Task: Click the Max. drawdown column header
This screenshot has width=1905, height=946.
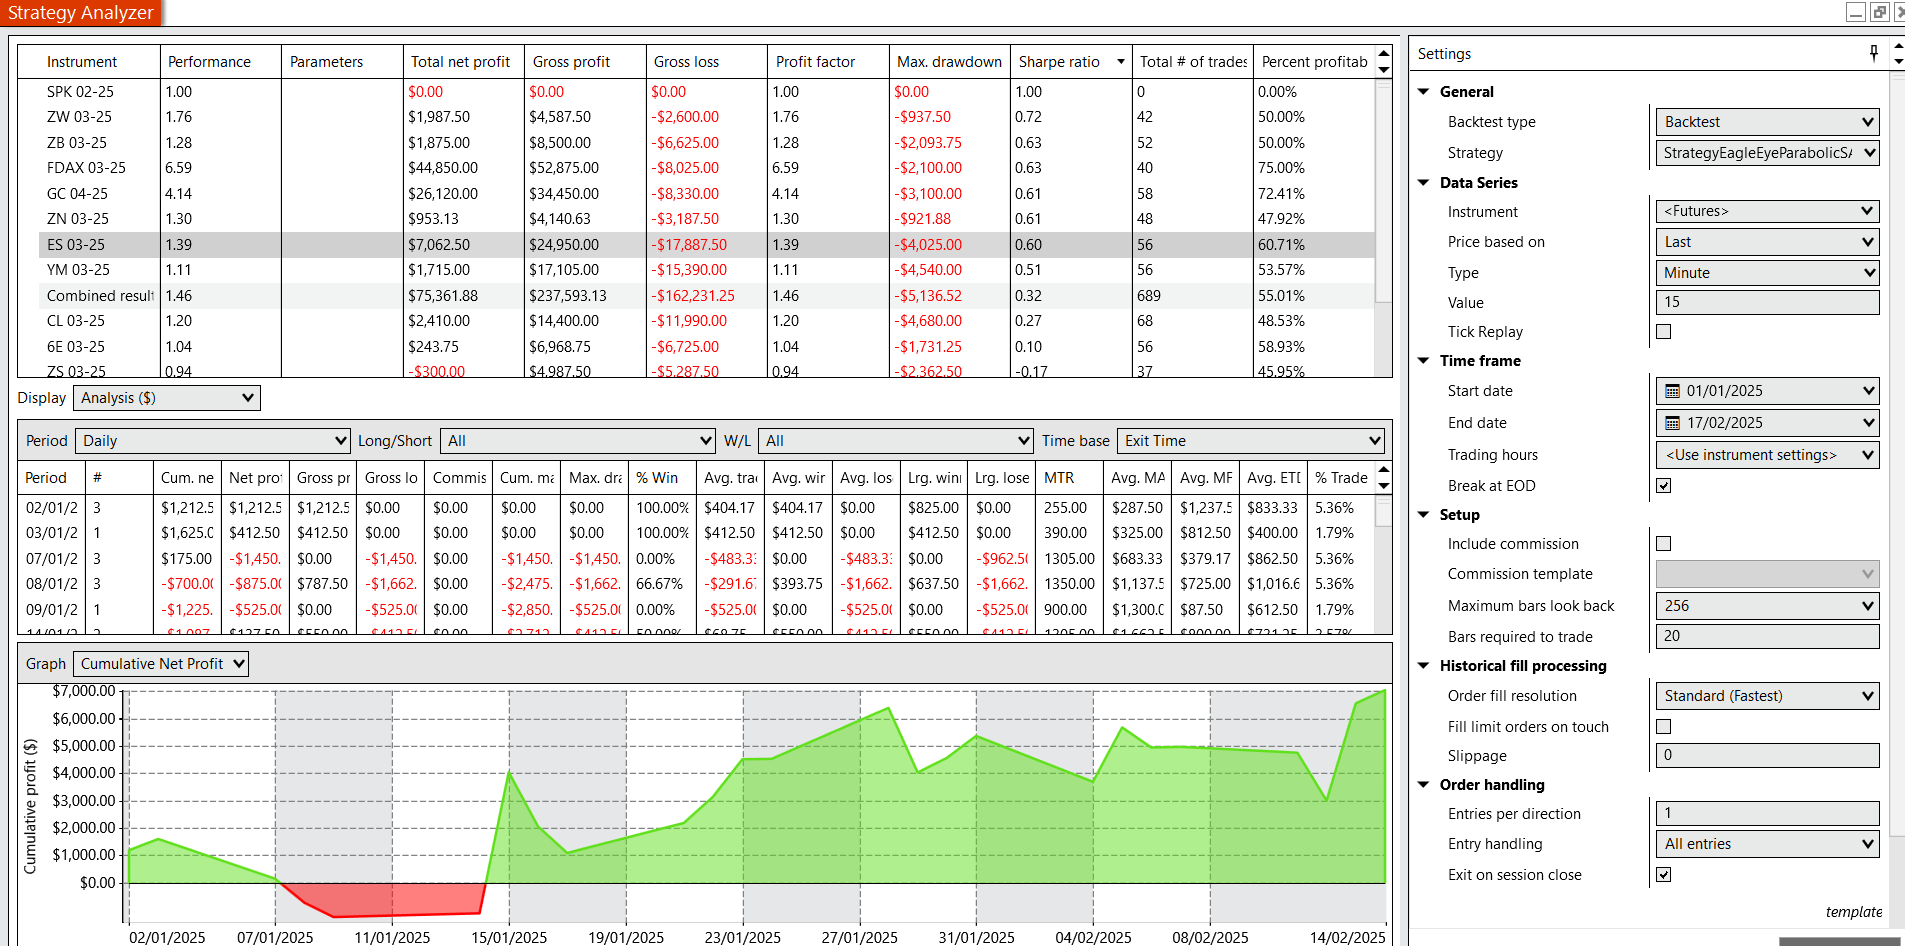Action: 948,62
